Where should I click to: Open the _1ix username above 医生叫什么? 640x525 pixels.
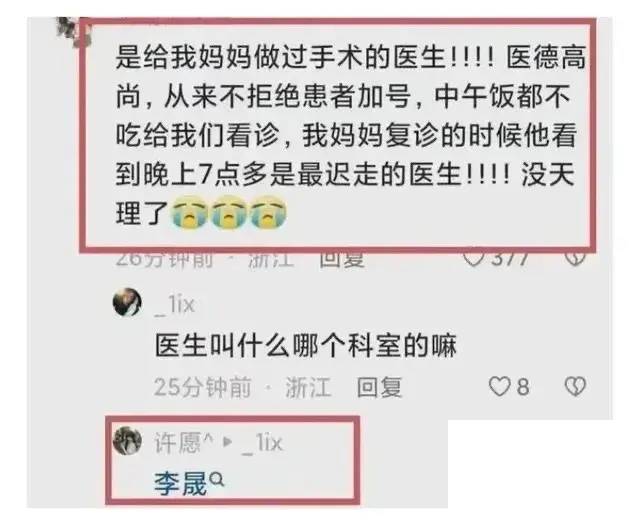[174, 305]
